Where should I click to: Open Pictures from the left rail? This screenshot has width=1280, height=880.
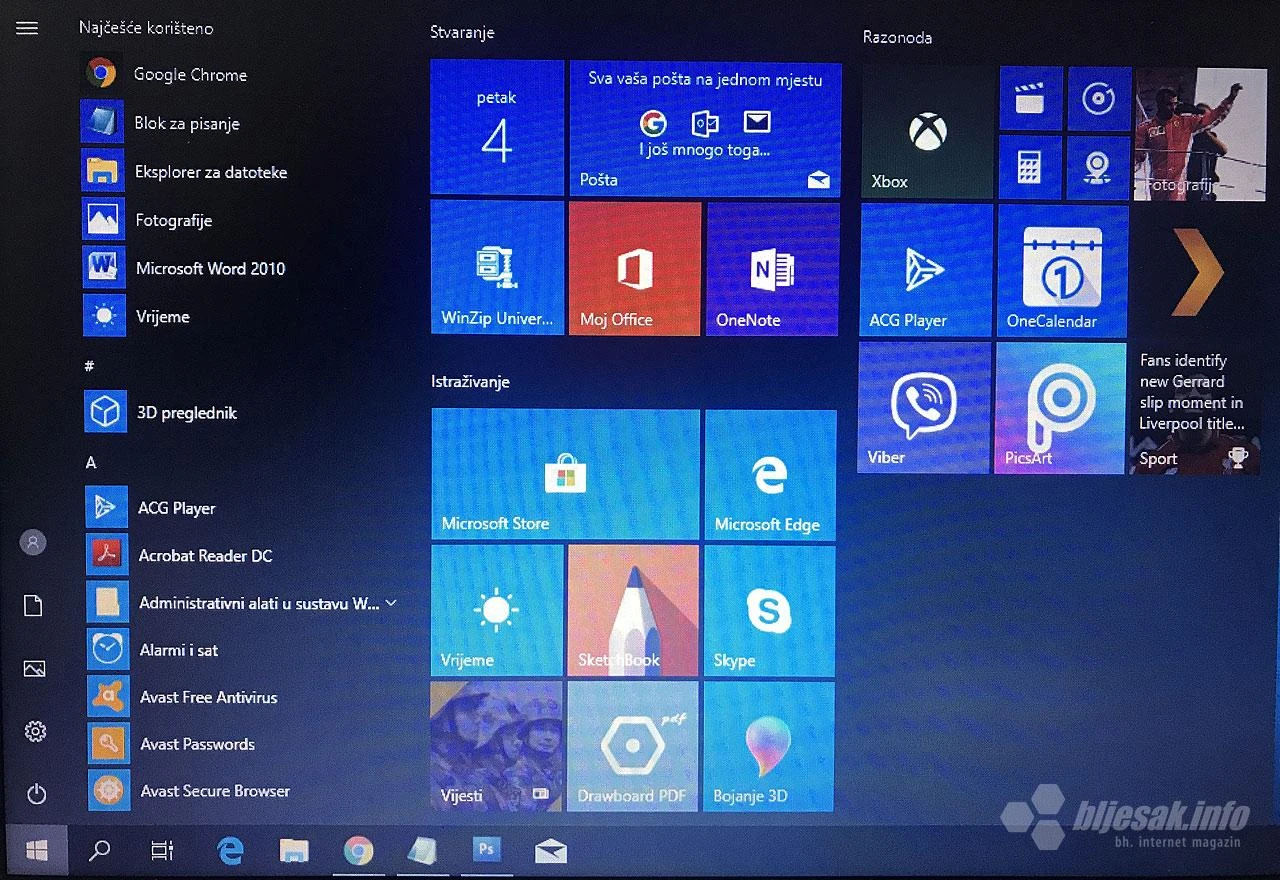point(34,669)
